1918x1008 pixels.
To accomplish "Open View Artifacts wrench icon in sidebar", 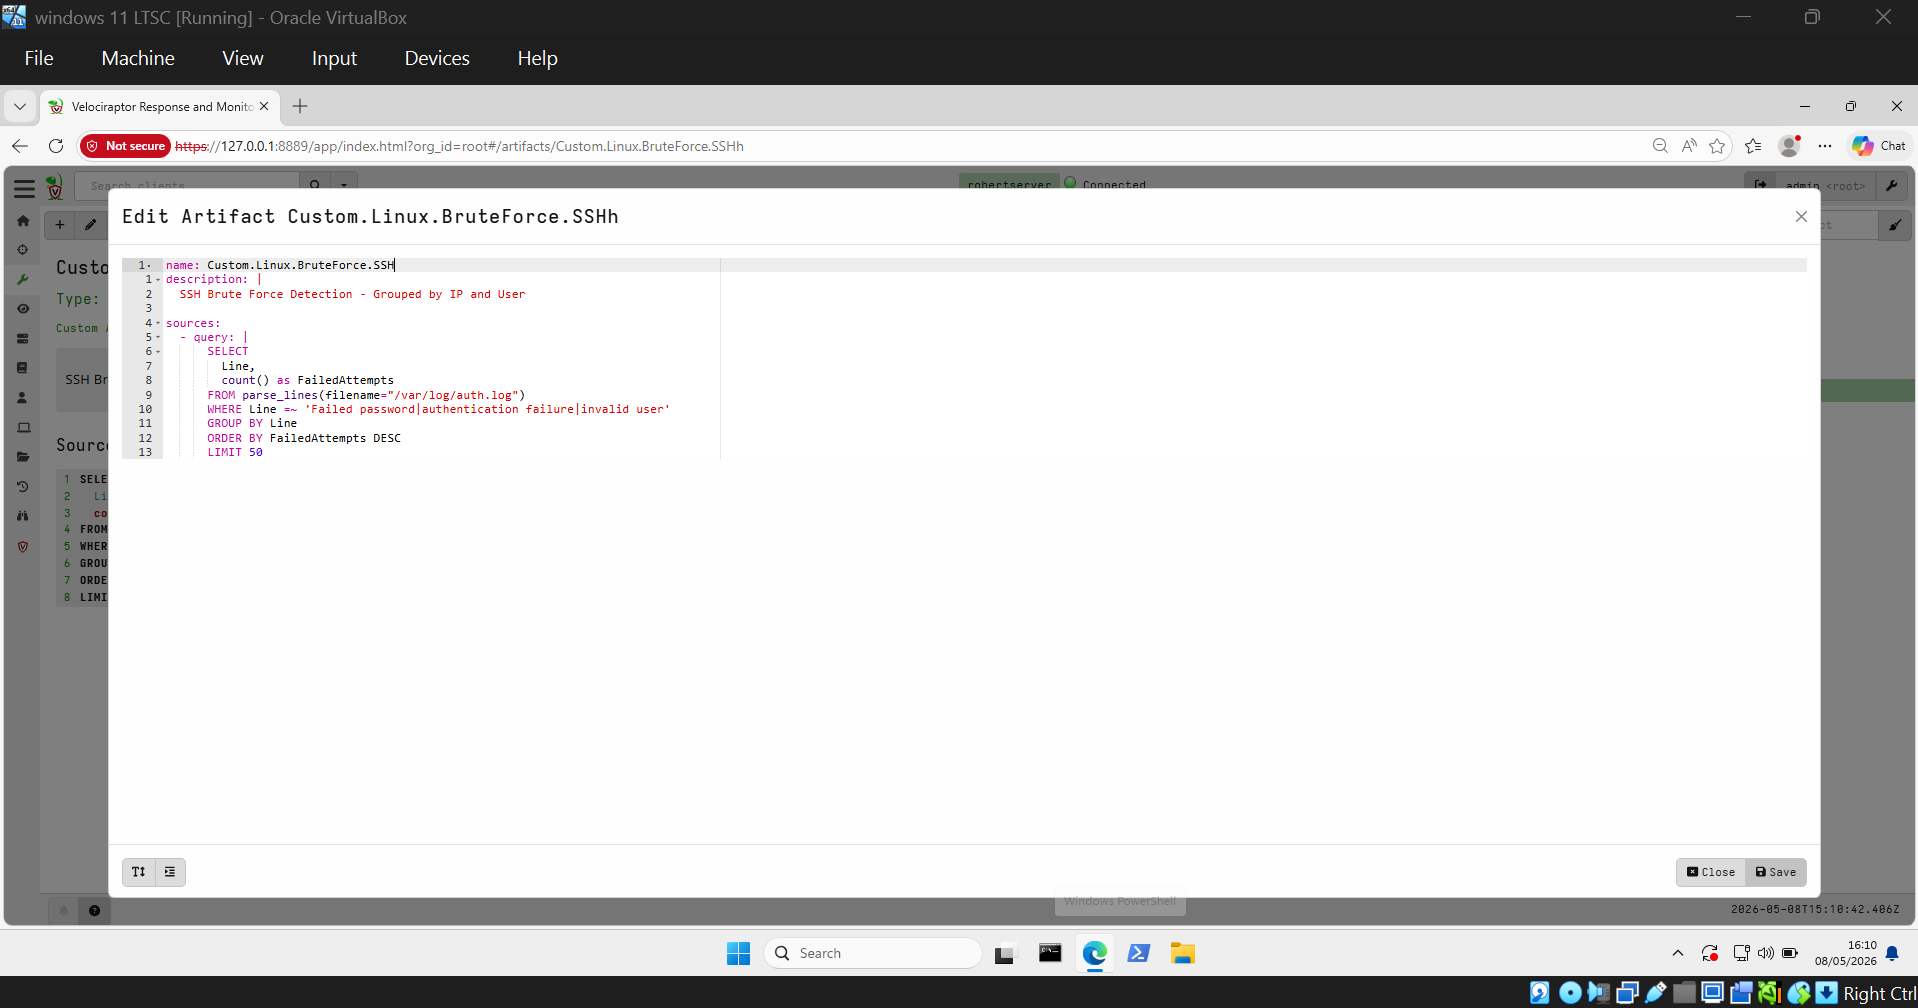I will pyautogui.click(x=23, y=280).
